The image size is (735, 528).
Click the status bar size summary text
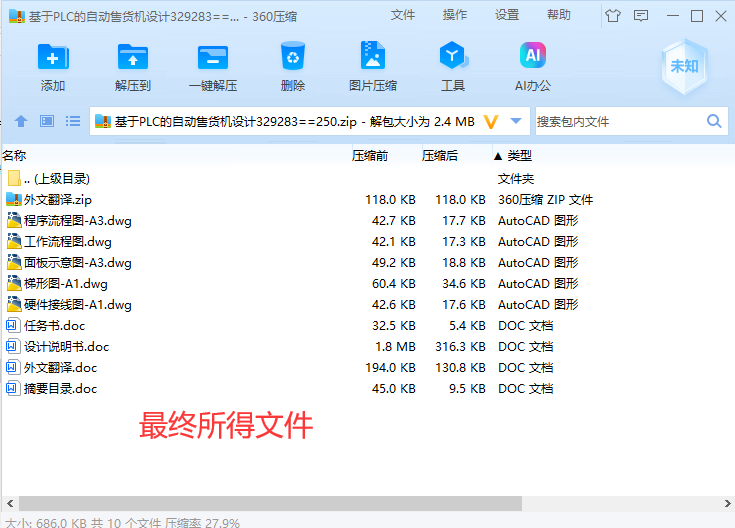click(x=122, y=523)
